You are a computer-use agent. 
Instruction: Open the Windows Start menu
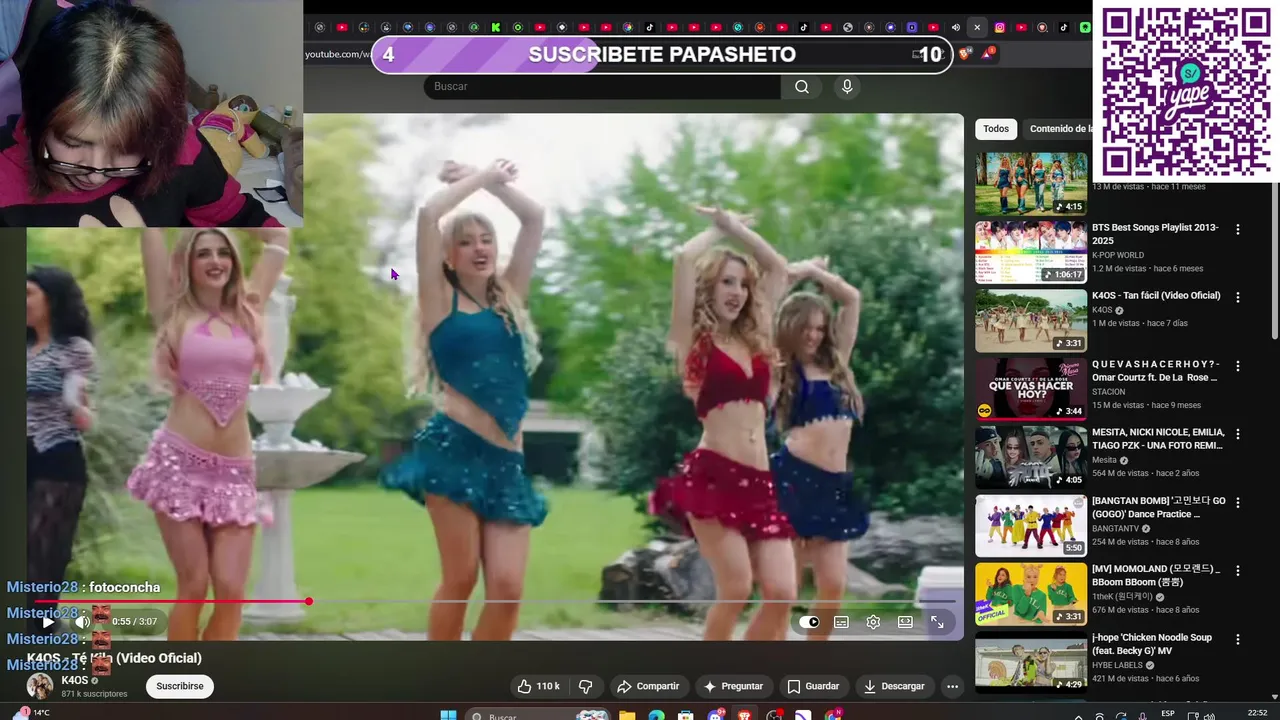pos(448,716)
